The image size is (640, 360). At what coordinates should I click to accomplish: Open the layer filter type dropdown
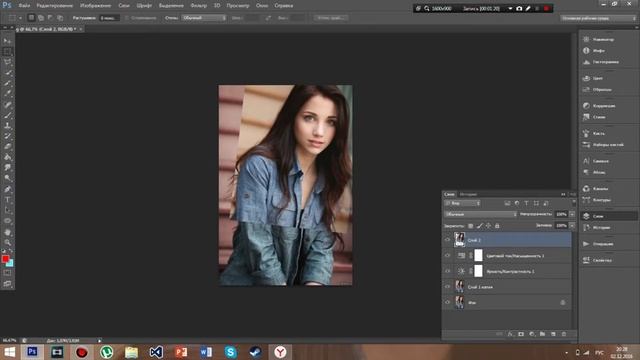pos(462,203)
